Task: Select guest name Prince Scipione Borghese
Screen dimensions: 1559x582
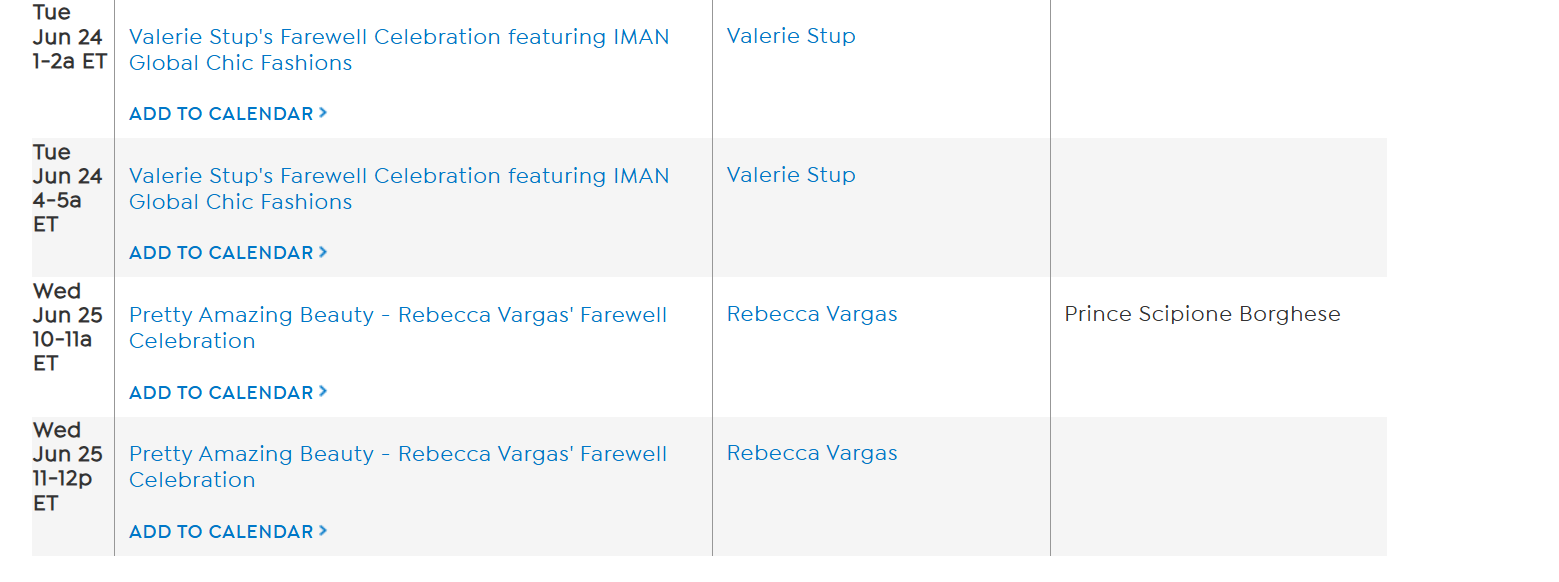Action: tap(1202, 314)
